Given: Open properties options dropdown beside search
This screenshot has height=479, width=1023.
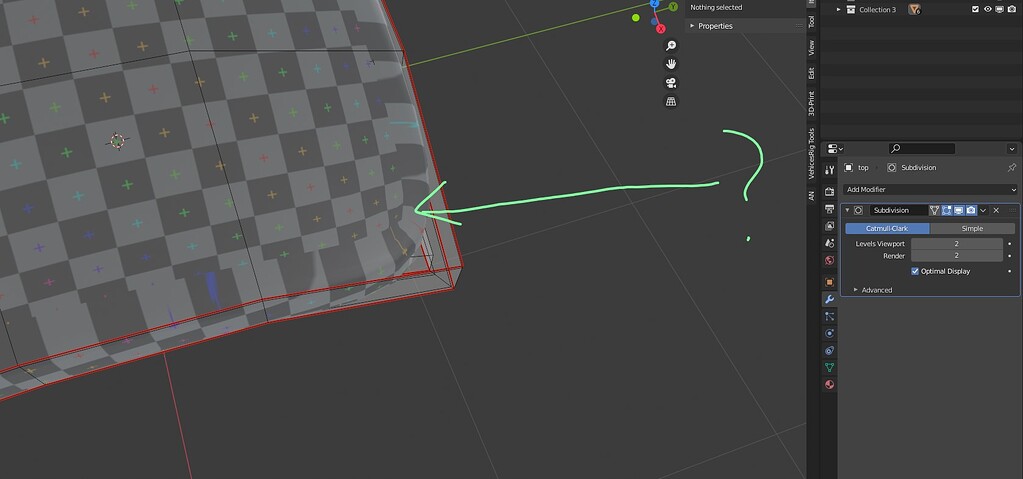Looking at the screenshot, I should coord(1012,149).
